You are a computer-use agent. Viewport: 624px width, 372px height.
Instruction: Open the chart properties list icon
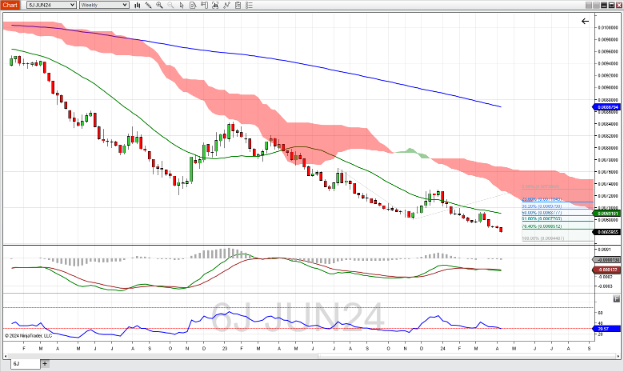(249, 5)
